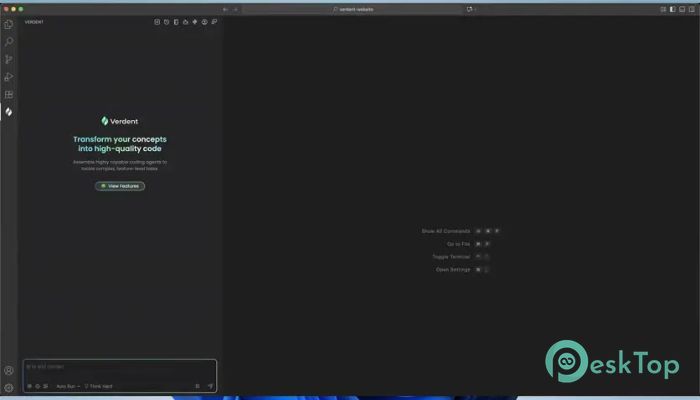
Task: Click the View Features button
Action: pyautogui.click(x=120, y=186)
